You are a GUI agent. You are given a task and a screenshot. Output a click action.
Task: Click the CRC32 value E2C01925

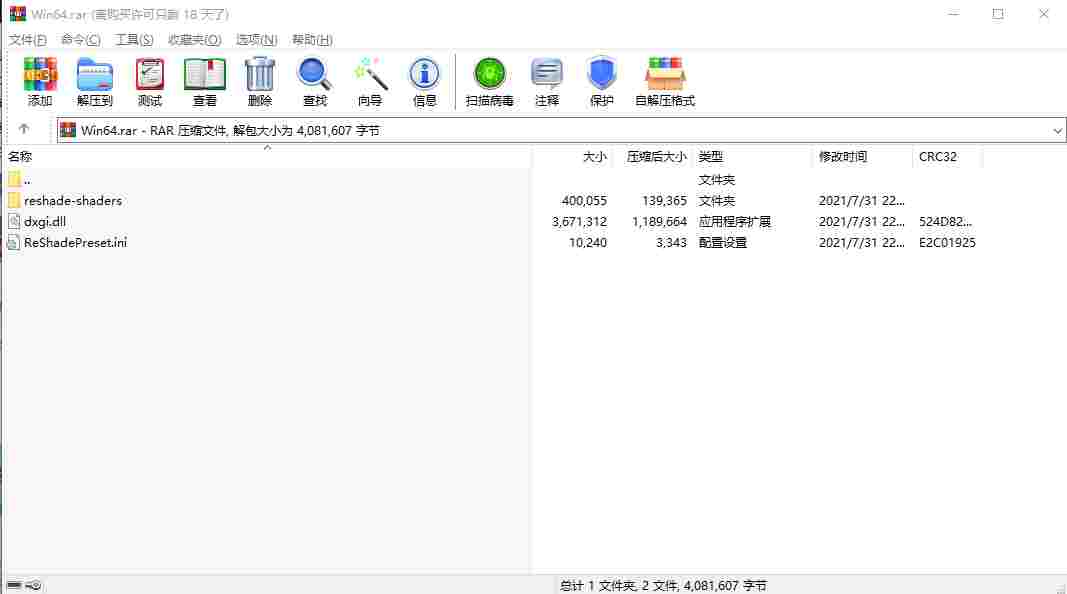(x=947, y=242)
